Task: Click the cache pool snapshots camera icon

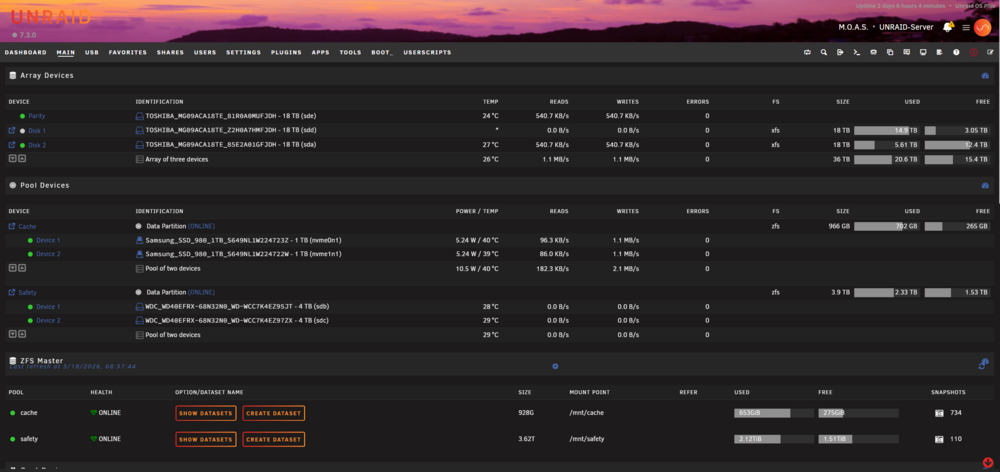Action: [939, 413]
